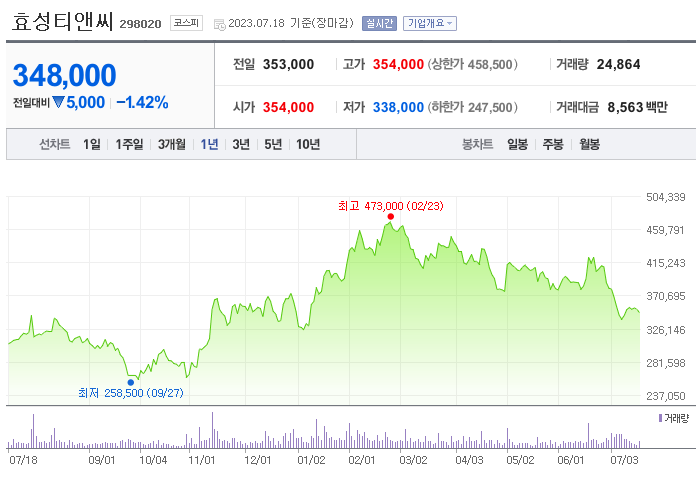Click the 07/03 x-axis date label
Image resolution: width=696 pixels, height=482 pixels.
tap(624, 460)
